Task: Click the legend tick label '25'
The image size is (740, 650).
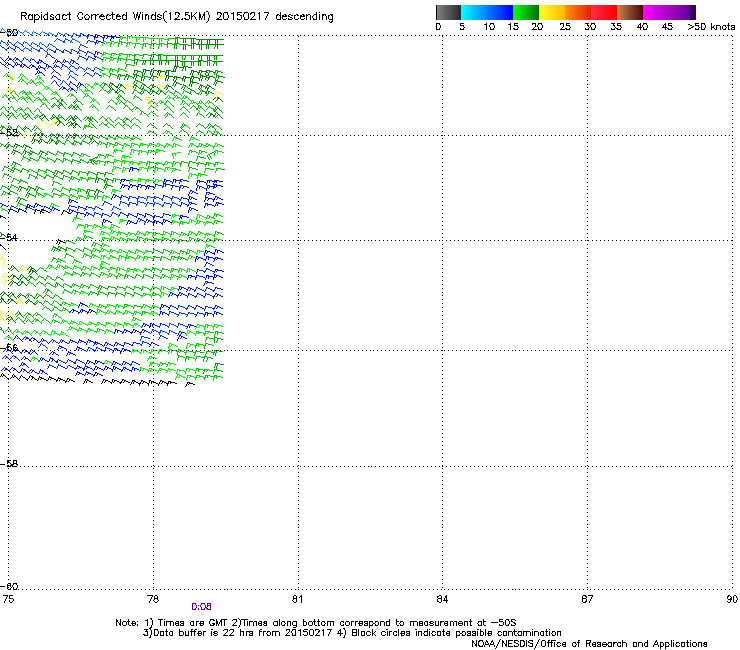Action: click(565, 27)
